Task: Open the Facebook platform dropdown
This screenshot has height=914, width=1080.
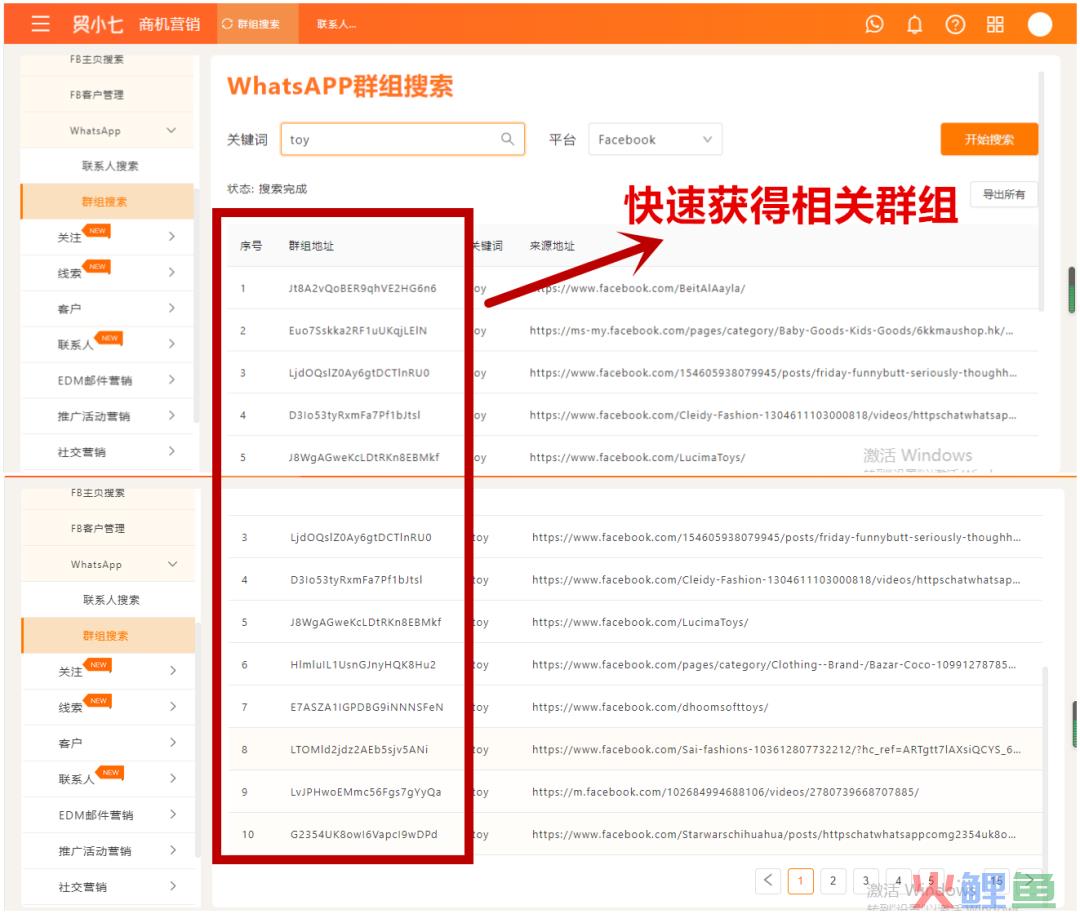Action: [x=654, y=139]
